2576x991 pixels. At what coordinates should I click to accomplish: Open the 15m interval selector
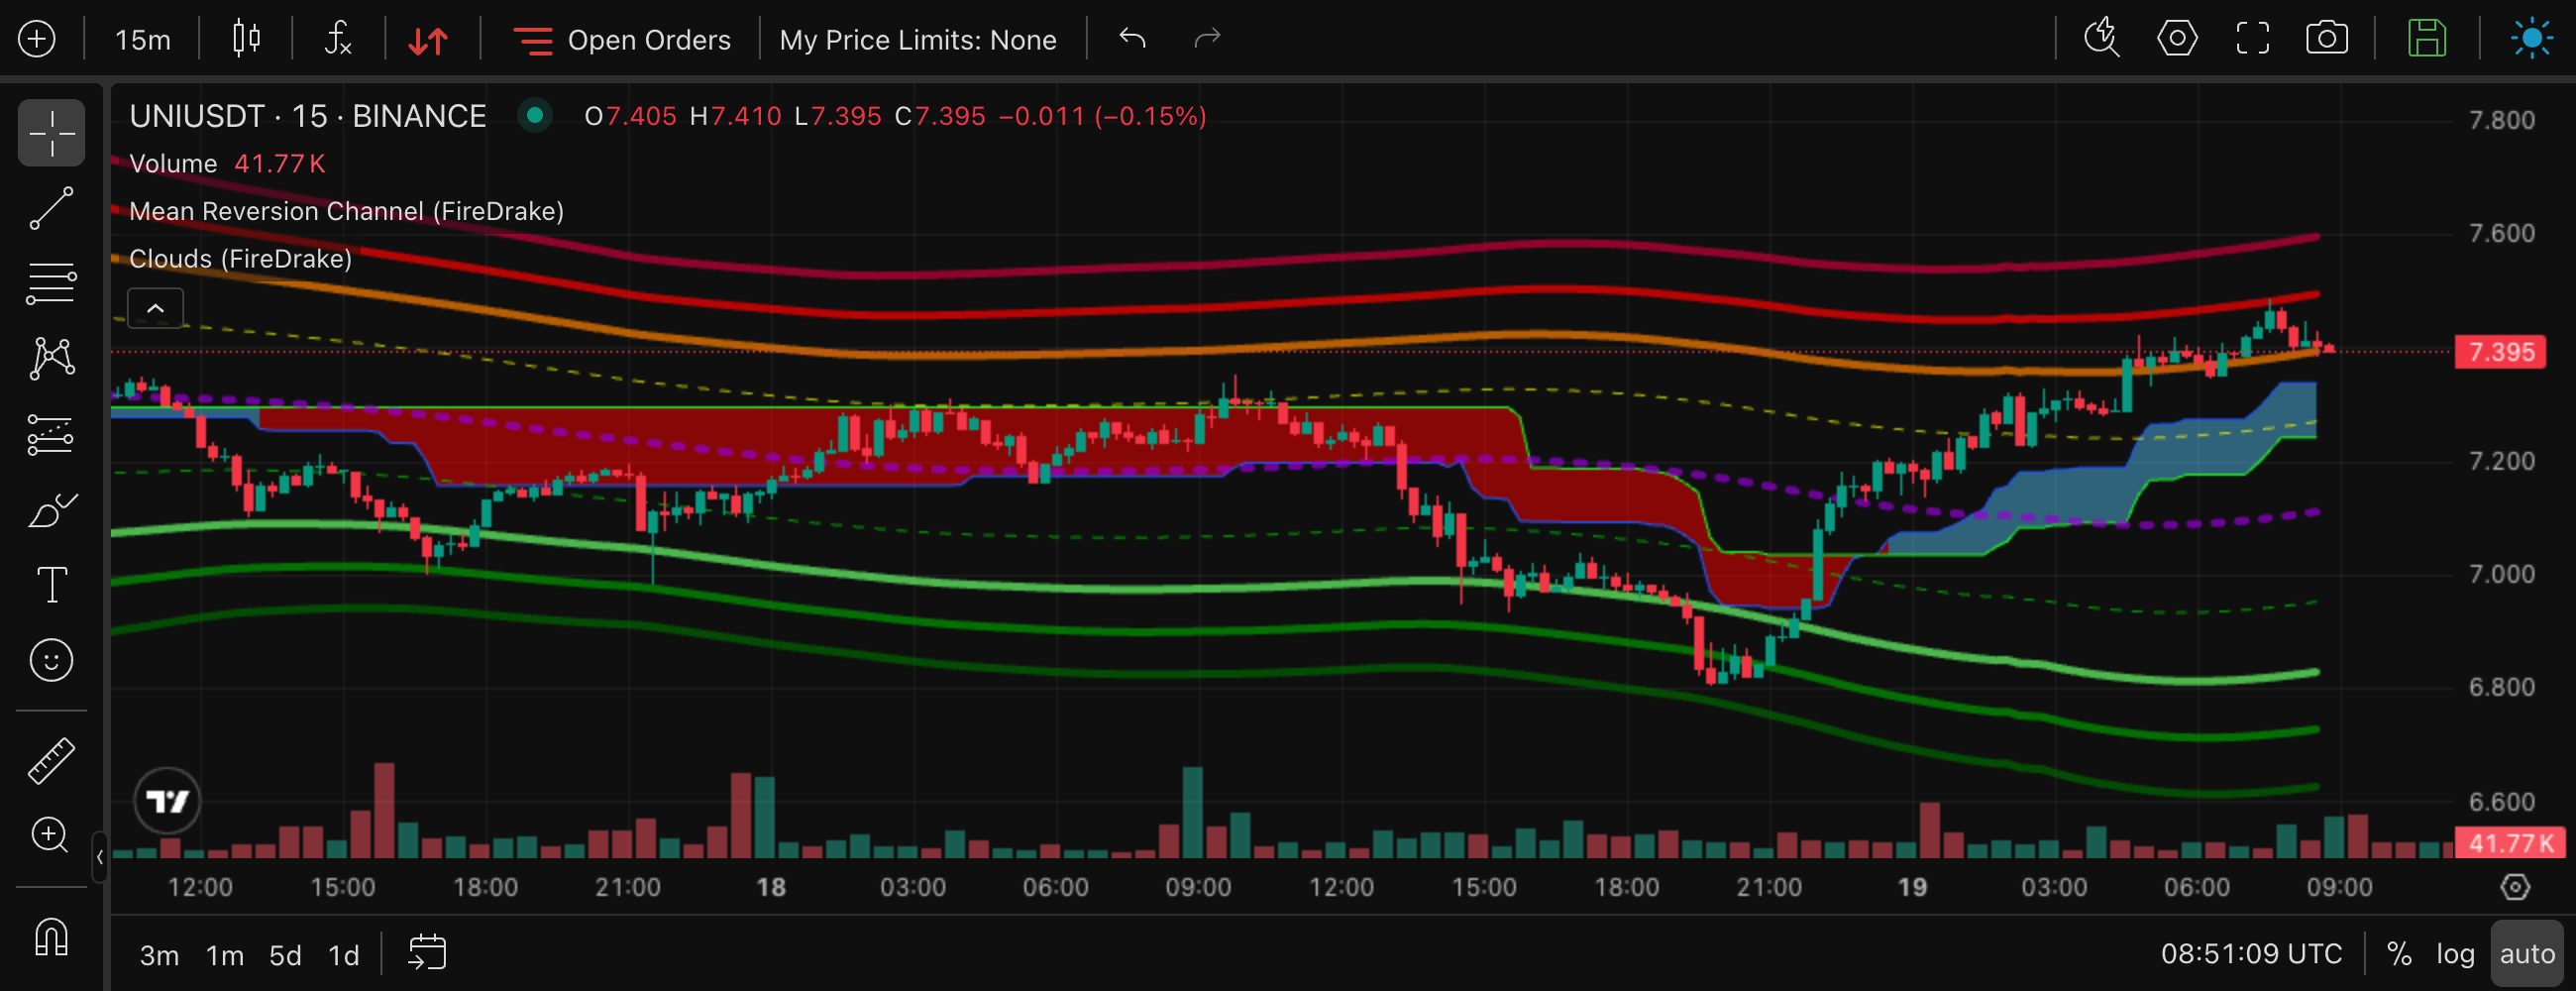click(x=142, y=39)
